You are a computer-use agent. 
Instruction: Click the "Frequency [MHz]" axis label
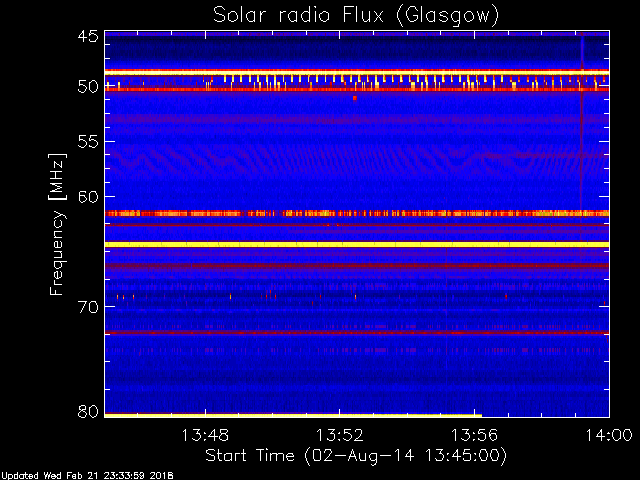(x=57, y=224)
